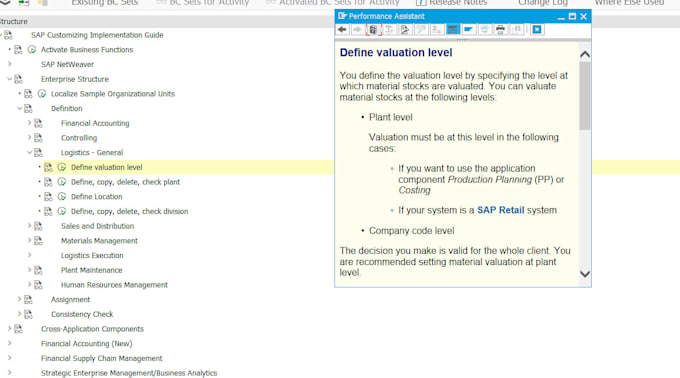This screenshot has width=680, height=378.
Task: Click the Structure column header
Action: (x=14, y=22)
